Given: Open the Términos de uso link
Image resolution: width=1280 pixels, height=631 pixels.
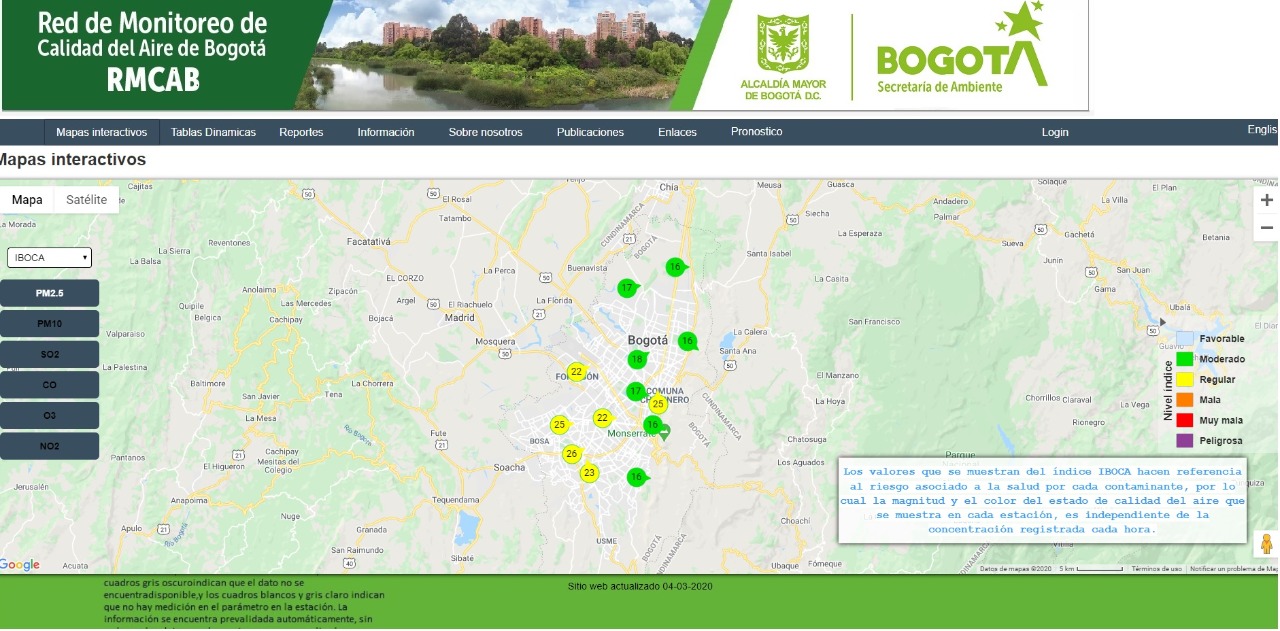Looking at the screenshot, I should [x=1156, y=568].
